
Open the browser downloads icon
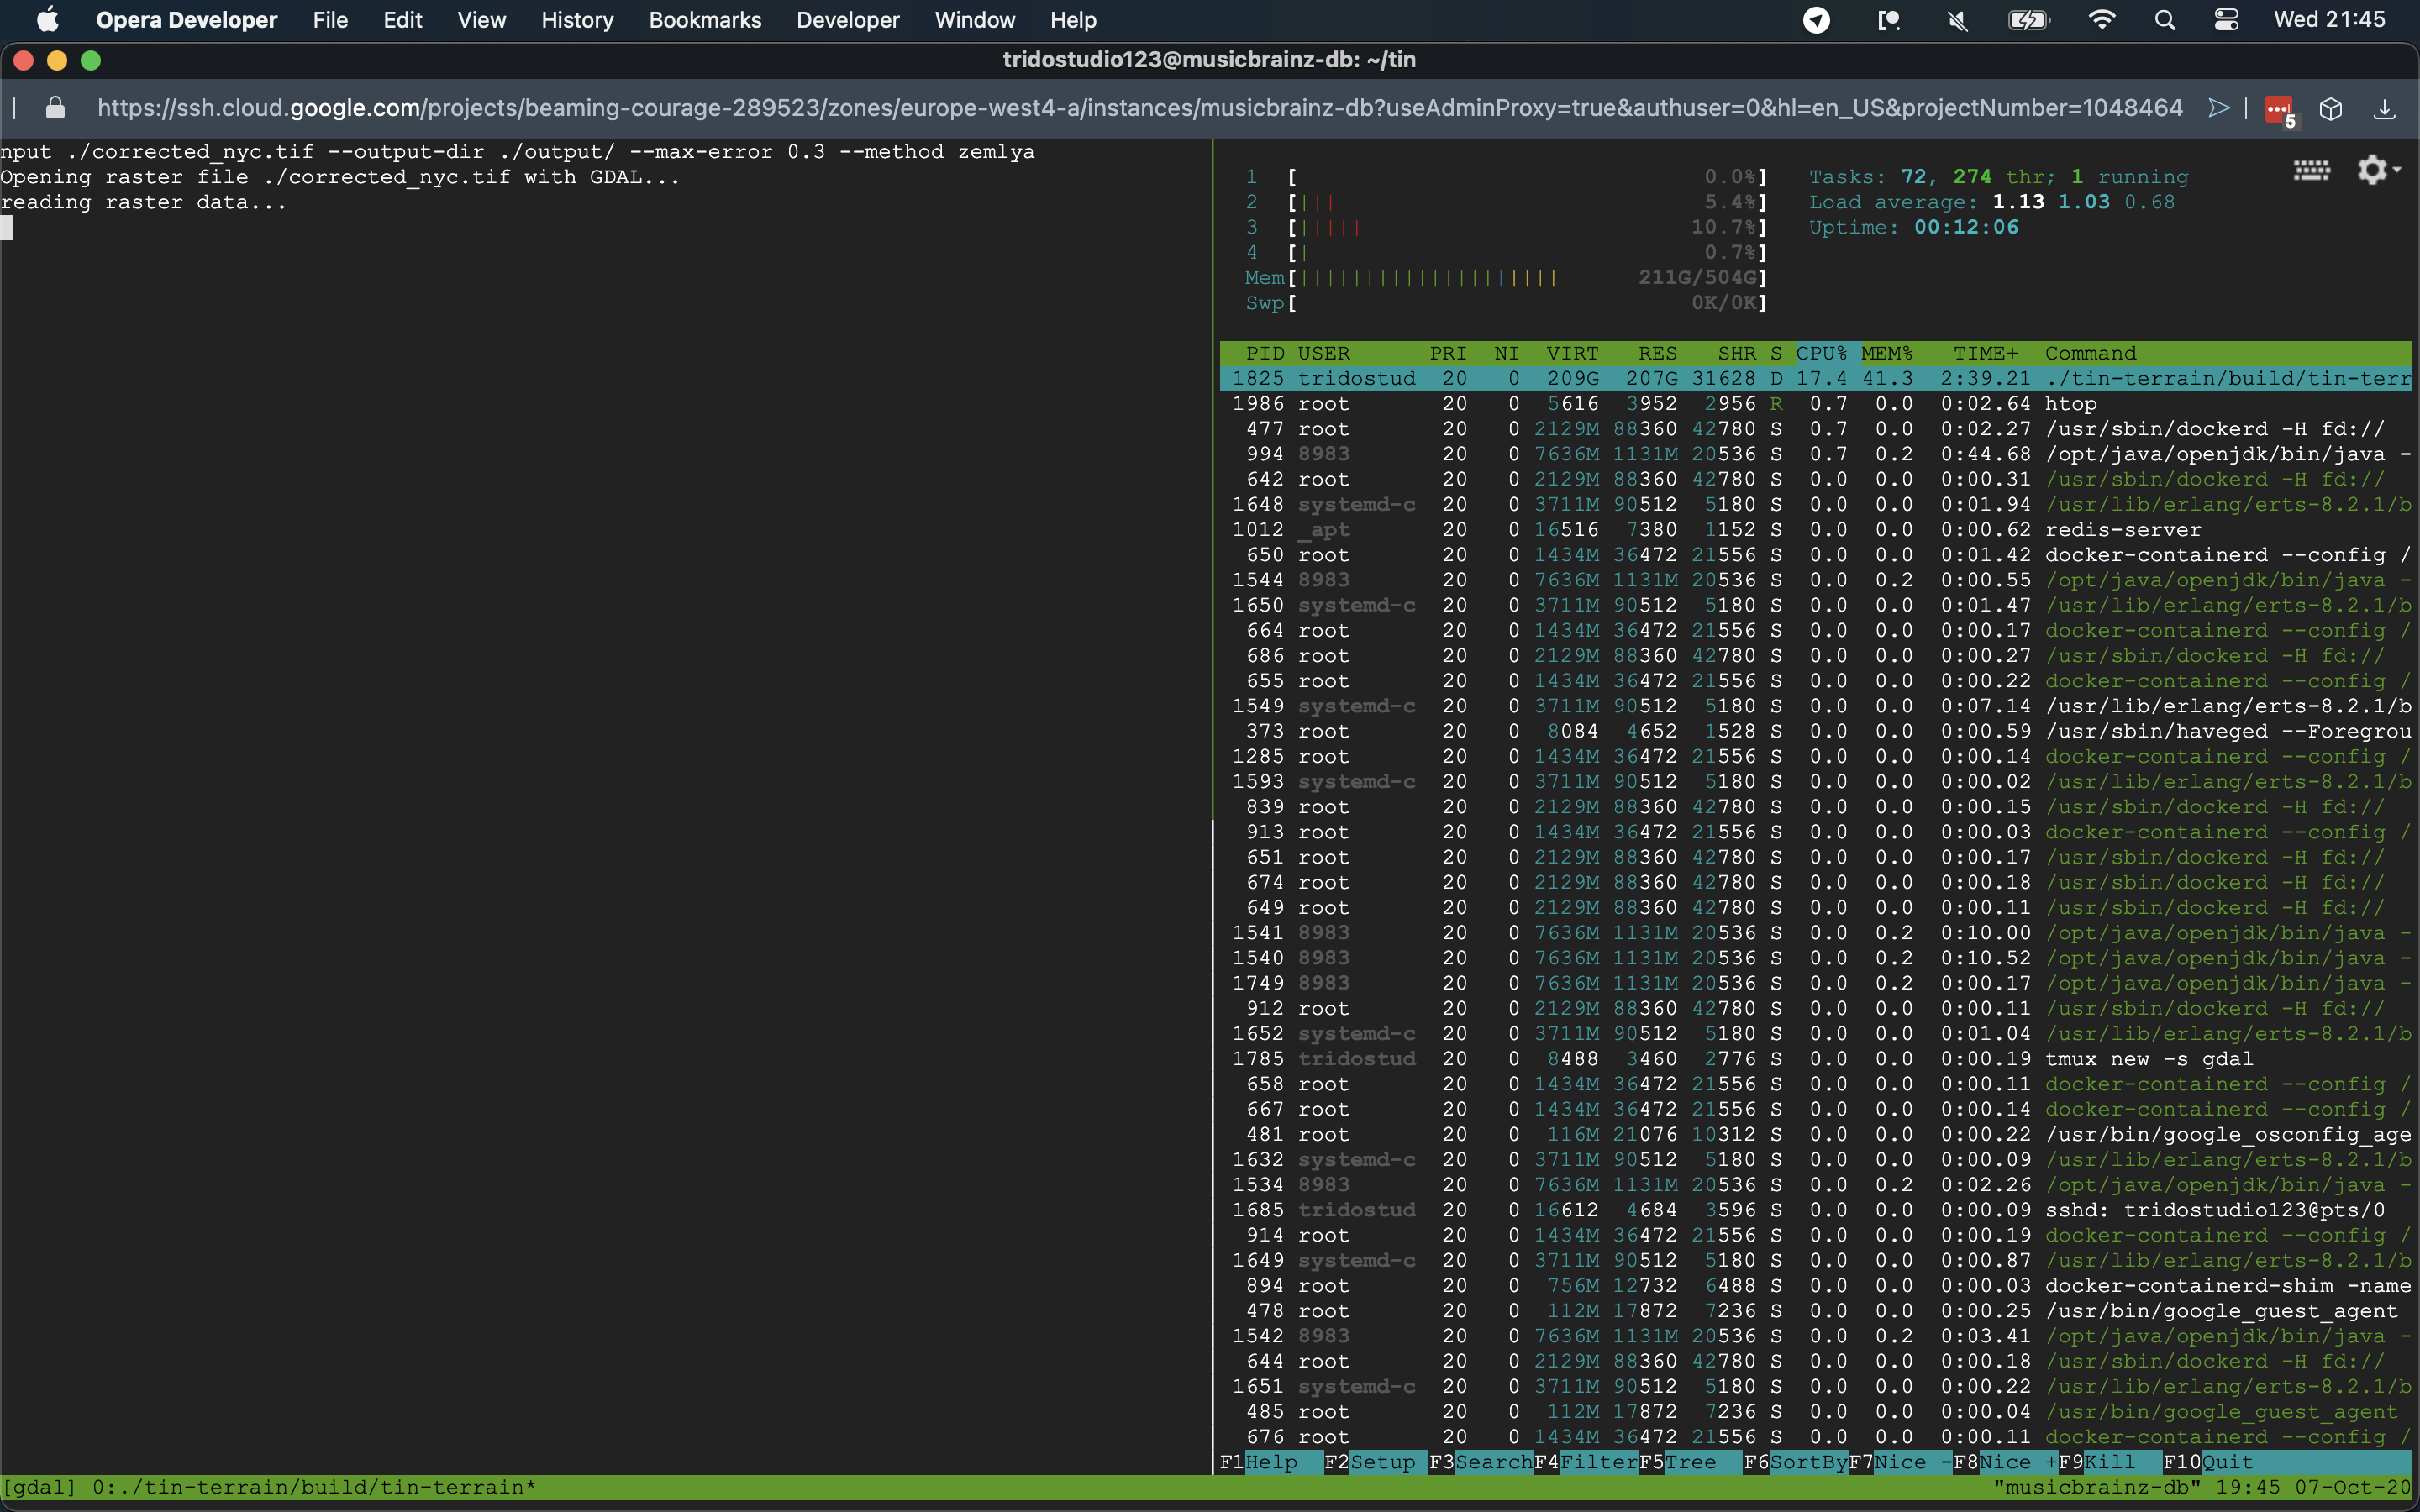click(x=2385, y=109)
